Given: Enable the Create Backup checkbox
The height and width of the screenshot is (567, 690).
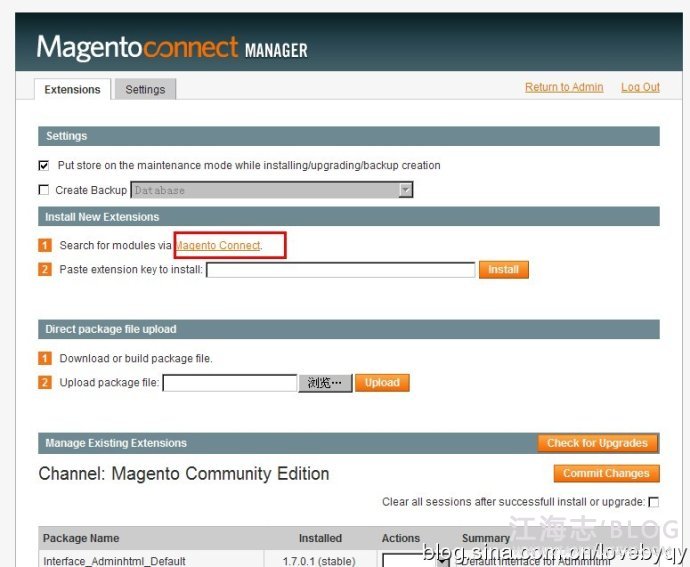Looking at the screenshot, I should point(44,190).
